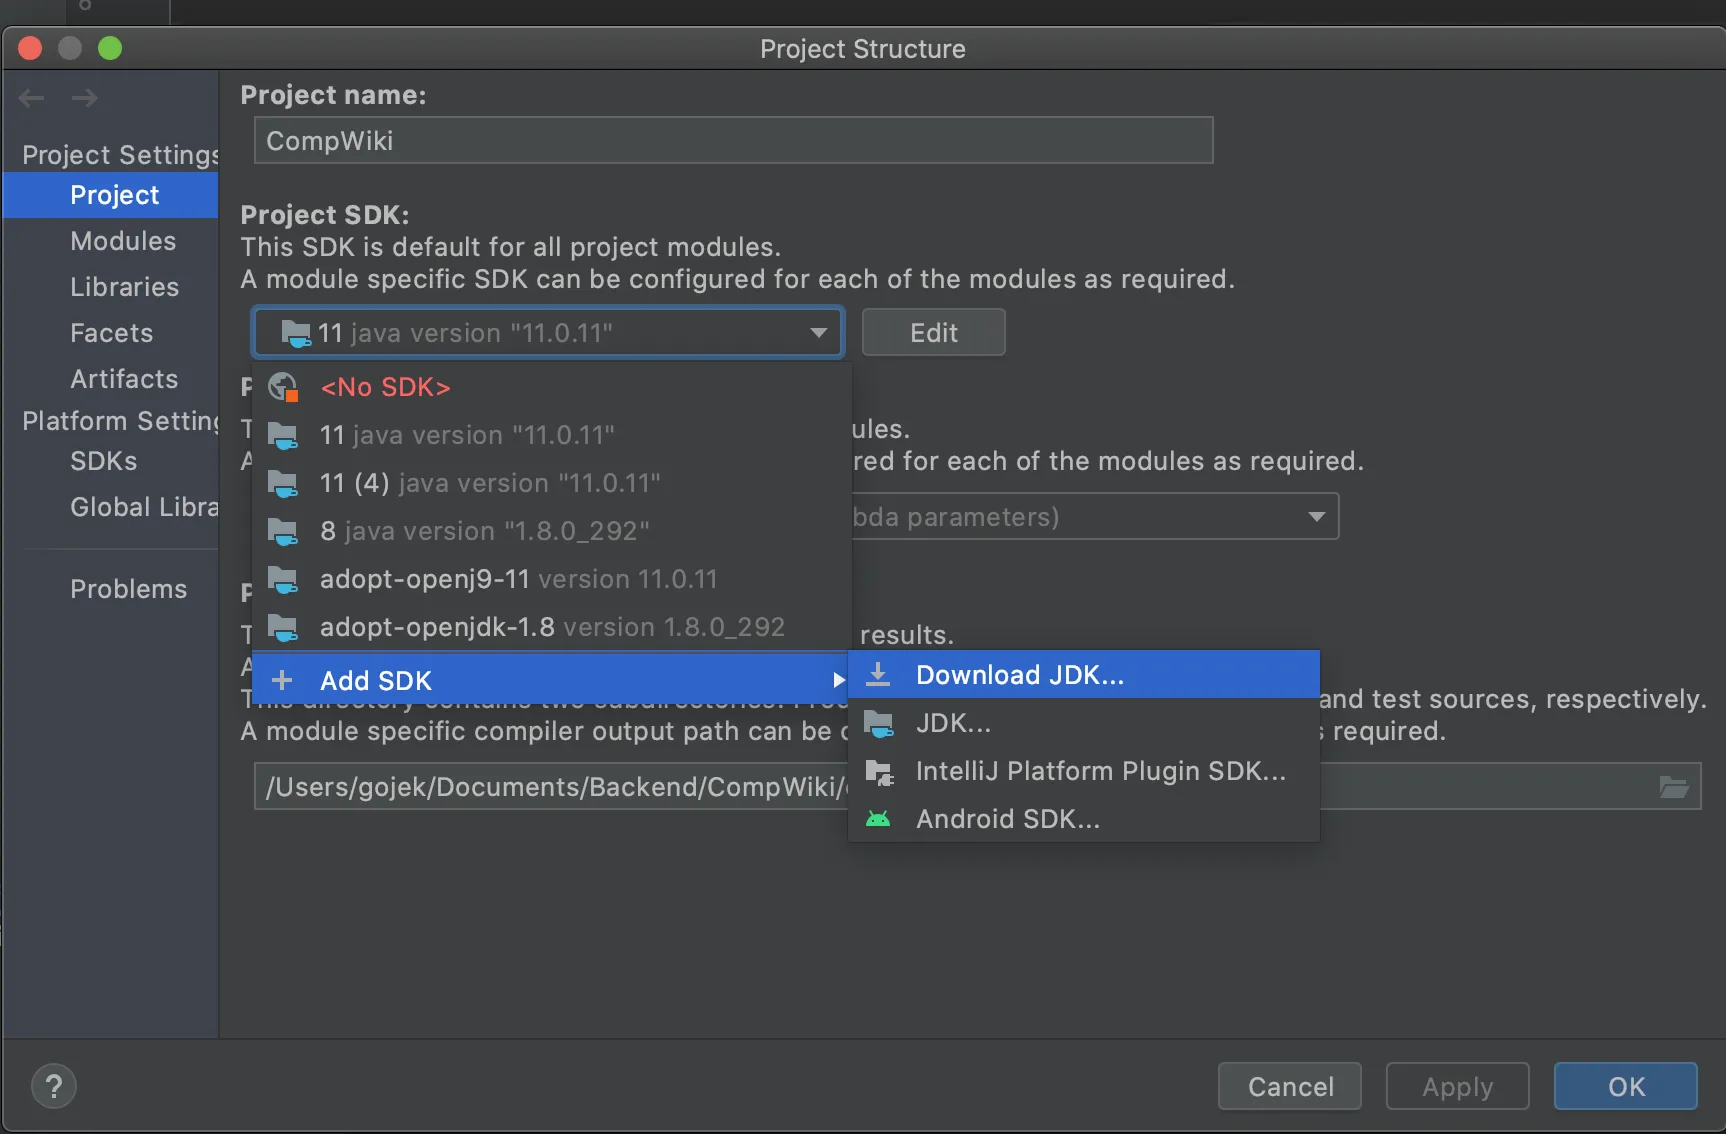Click the Download JDK download icon
The height and width of the screenshot is (1134, 1726).
[878, 675]
